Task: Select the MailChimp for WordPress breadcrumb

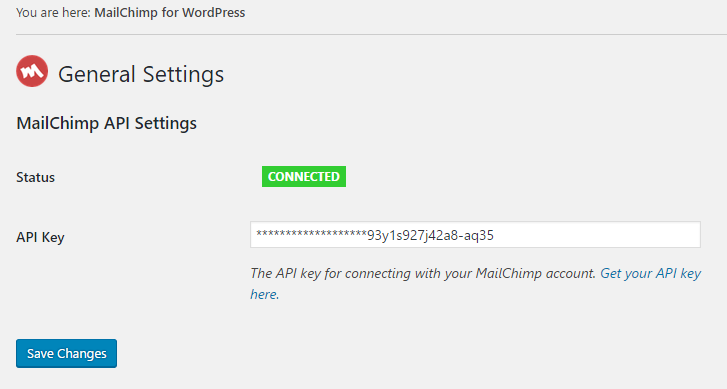Action: [170, 13]
